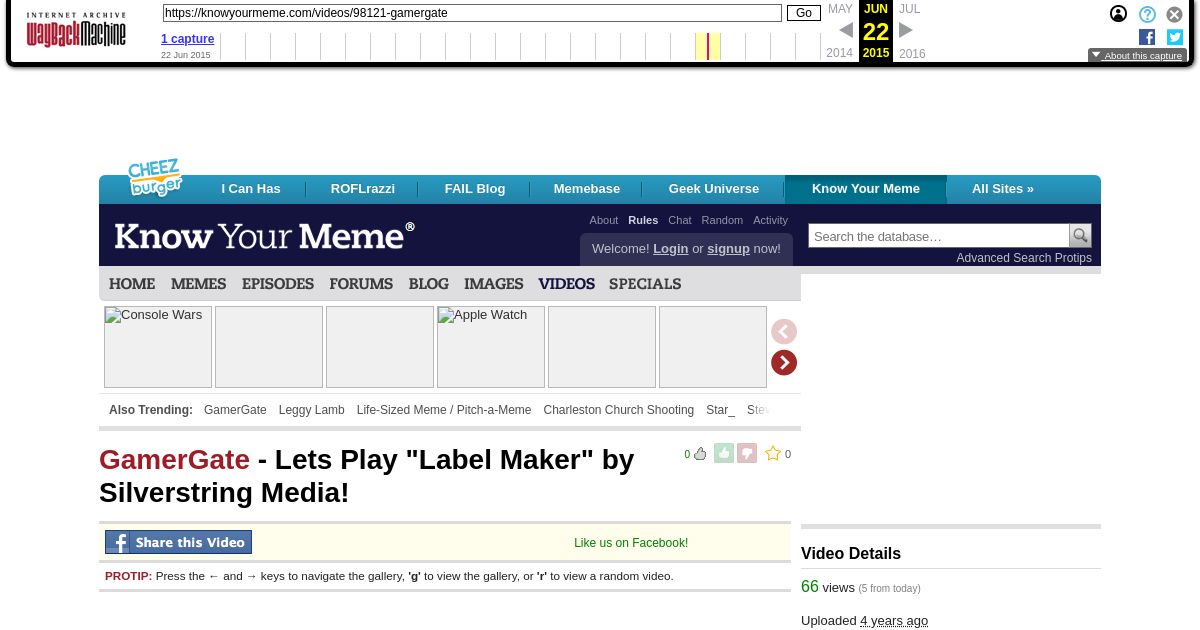Share capture on Twitter icon in Wayback bar

(x=1175, y=37)
